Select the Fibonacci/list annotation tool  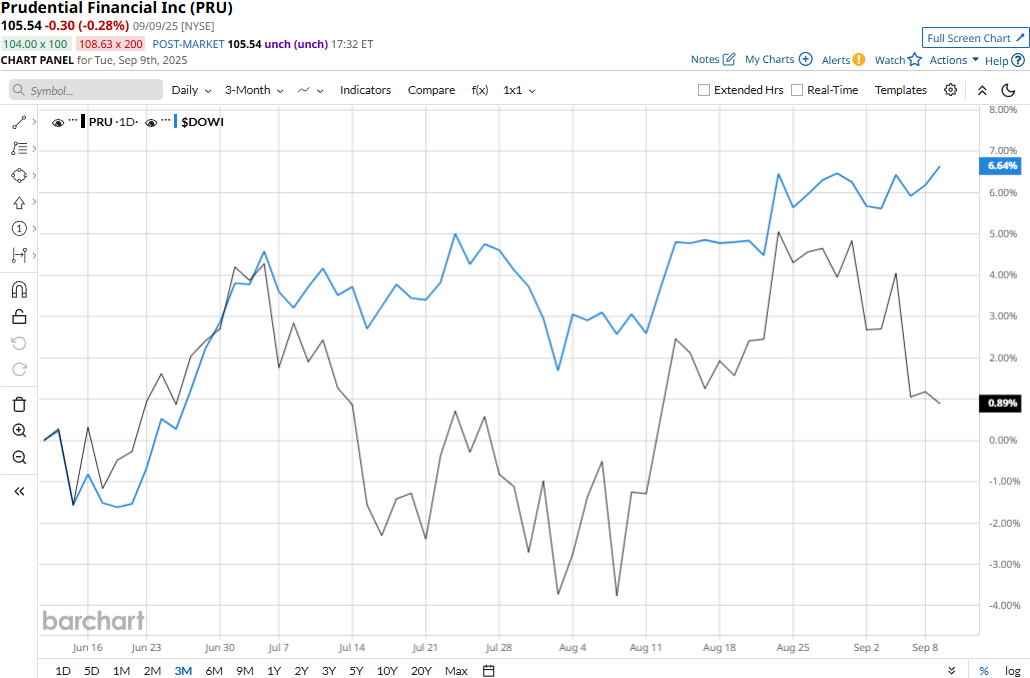point(19,148)
